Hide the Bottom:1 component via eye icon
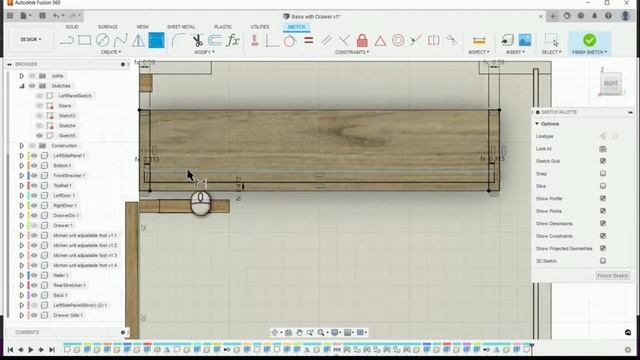This screenshot has height=360, width=640. pyautogui.click(x=34, y=166)
